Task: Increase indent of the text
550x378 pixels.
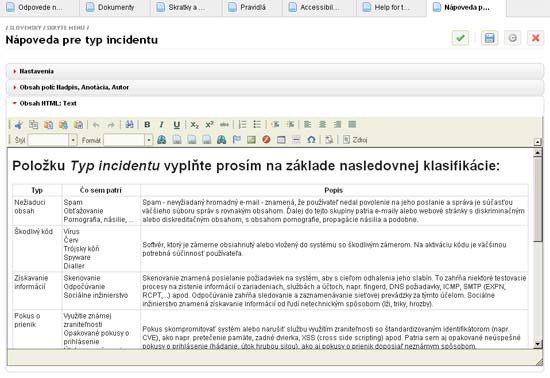Action: tap(290, 124)
